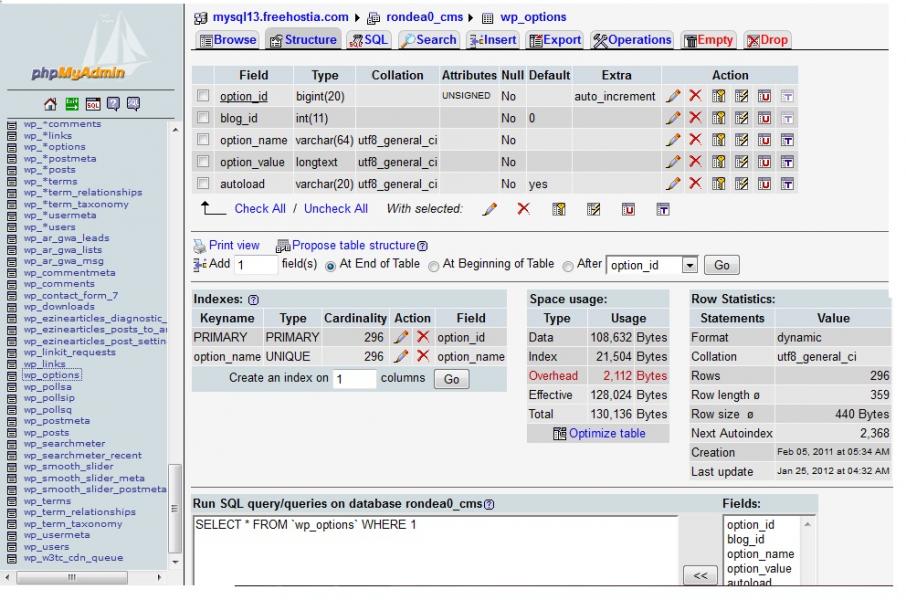Select the After radio button
The image size is (906, 600).
(568, 266)
